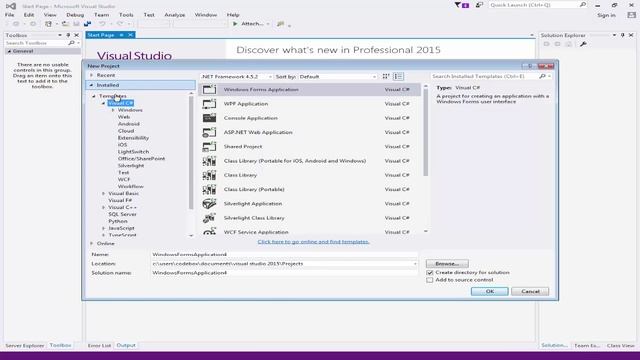Pin the Solution Explorer panel
640x360 pixels.
click(x=622, y=35)
